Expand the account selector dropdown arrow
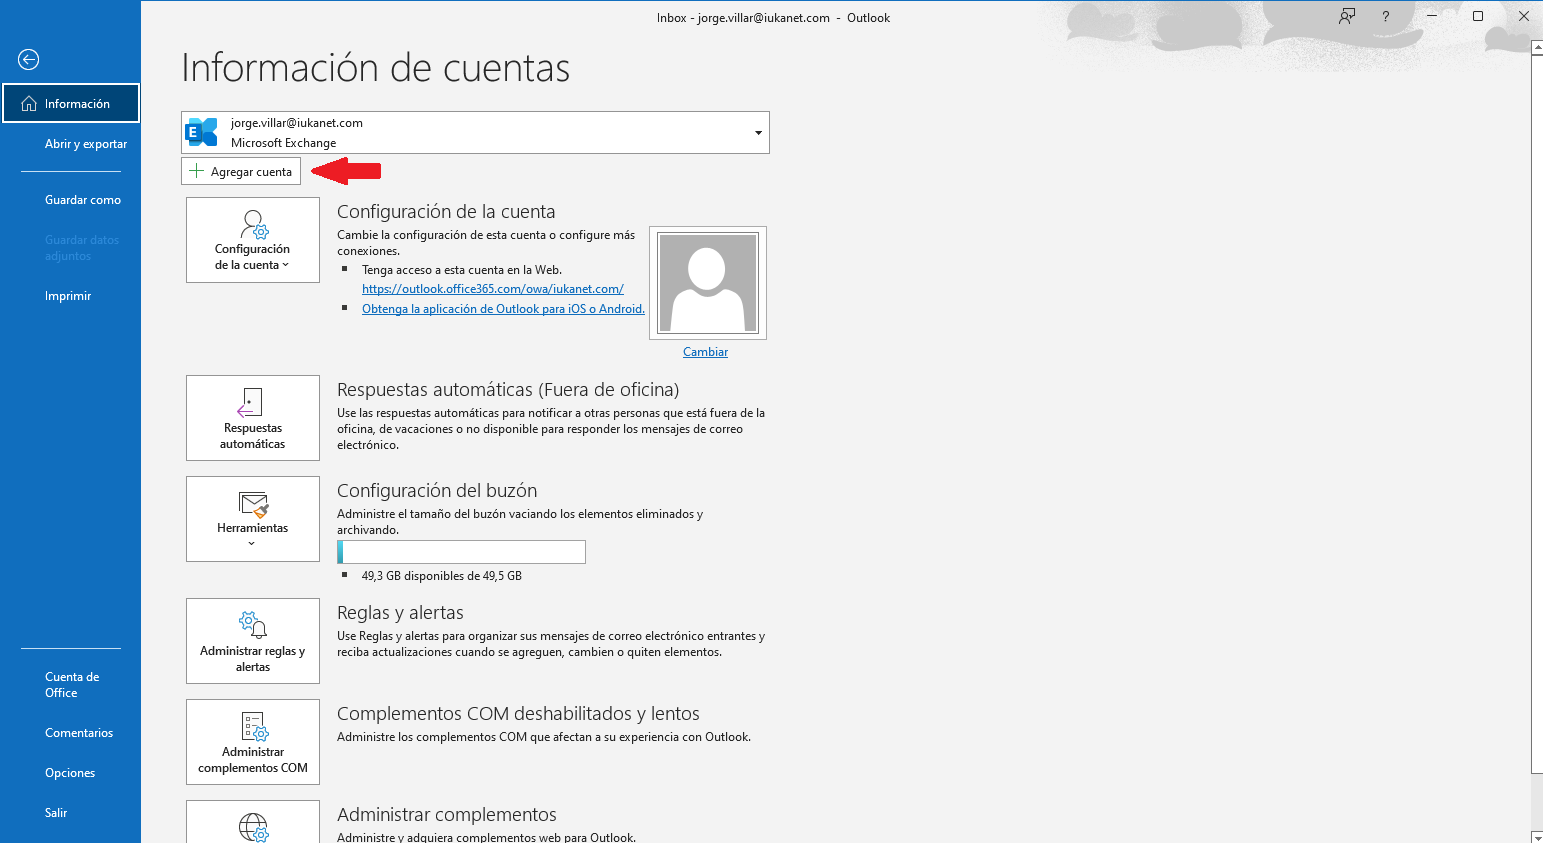1543x843 pixels. click(758, 133)
